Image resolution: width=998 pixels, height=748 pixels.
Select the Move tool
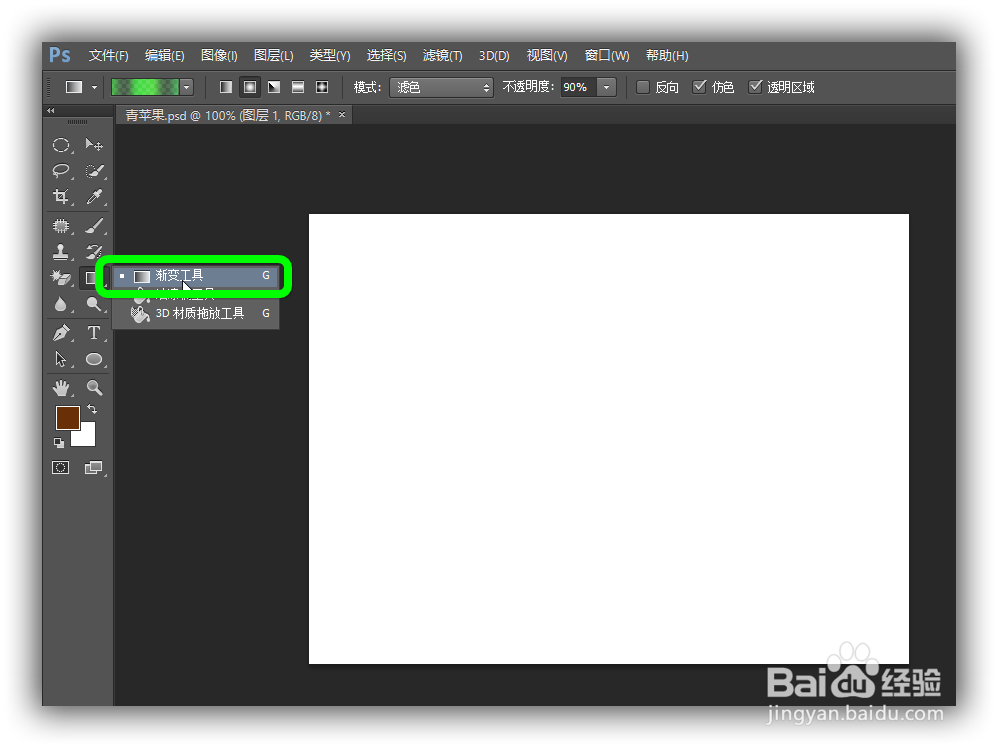[94, 144]
